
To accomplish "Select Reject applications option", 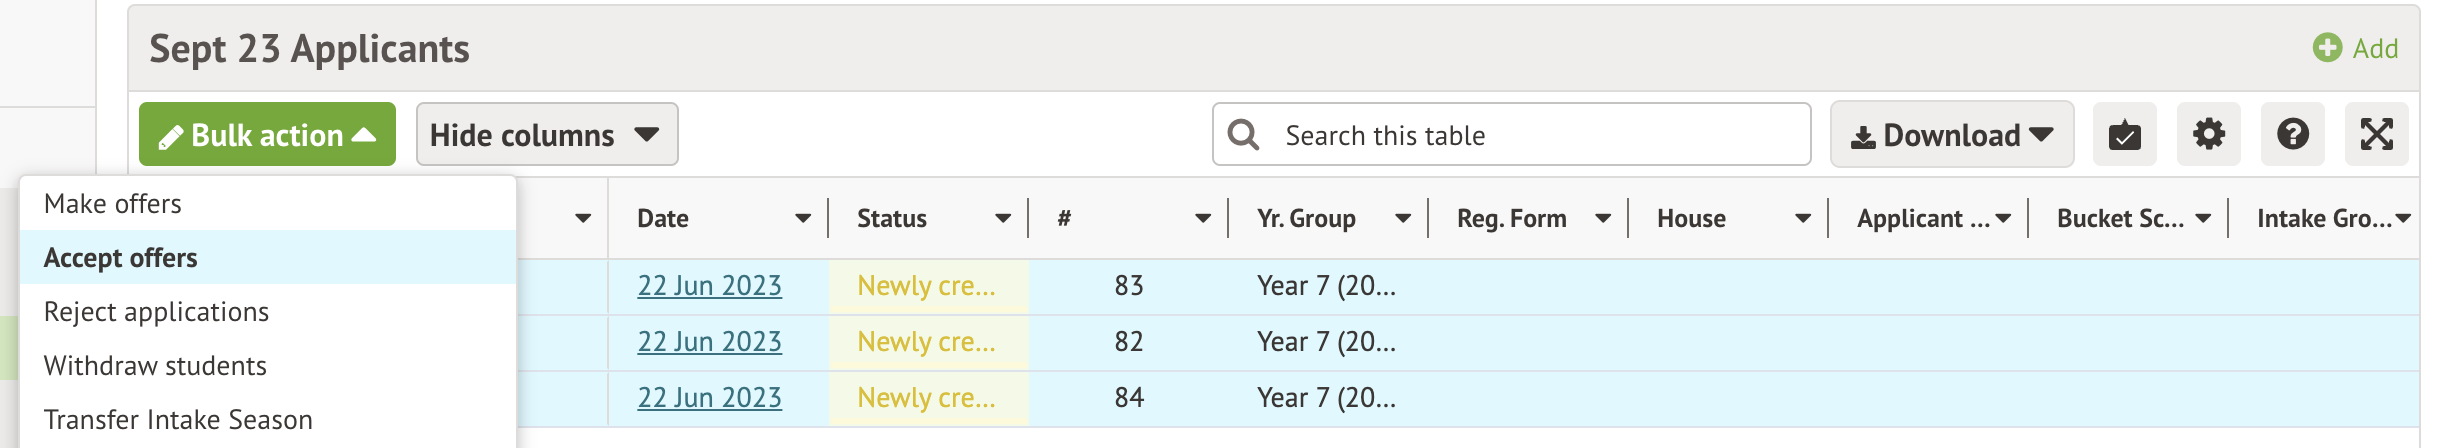I will pos(156,312).
